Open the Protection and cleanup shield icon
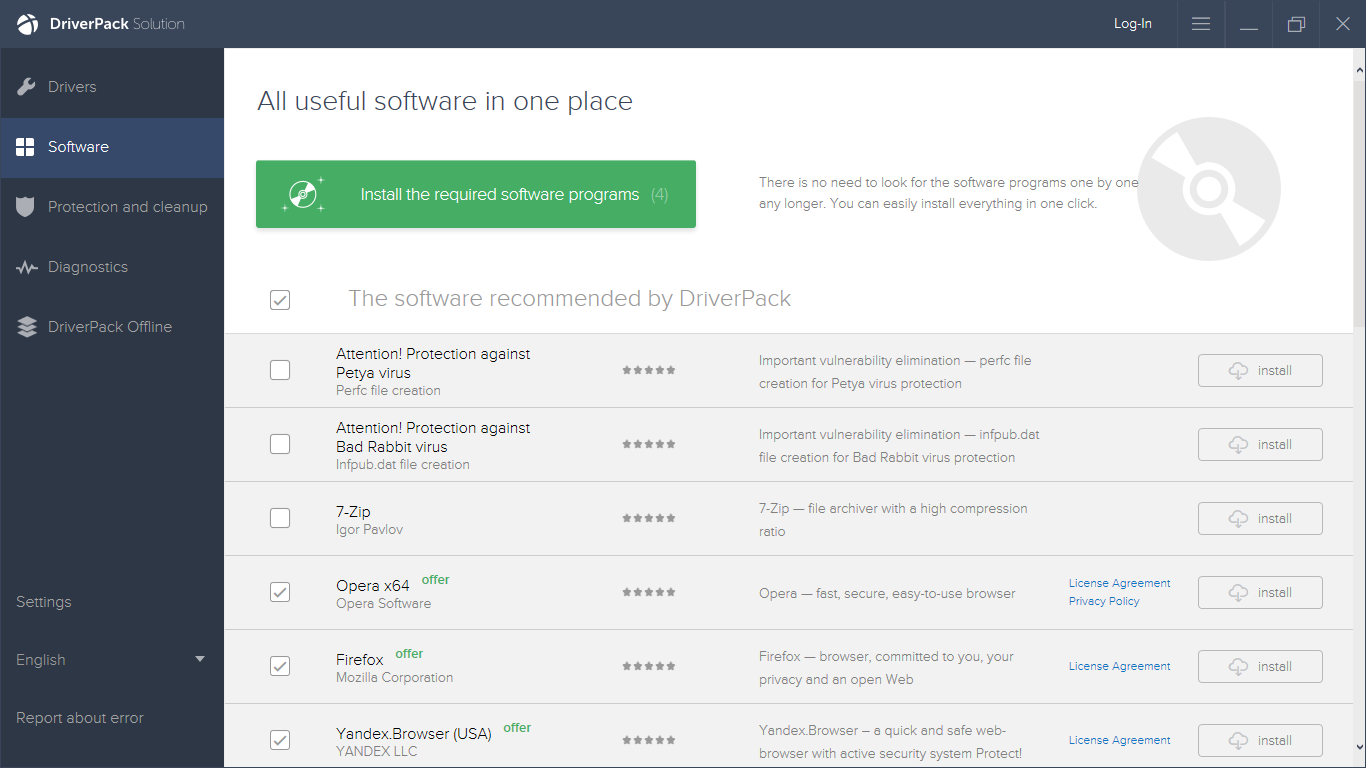Image resolution: width=1366 pixels, height=768 pixels. coord(27,207)
